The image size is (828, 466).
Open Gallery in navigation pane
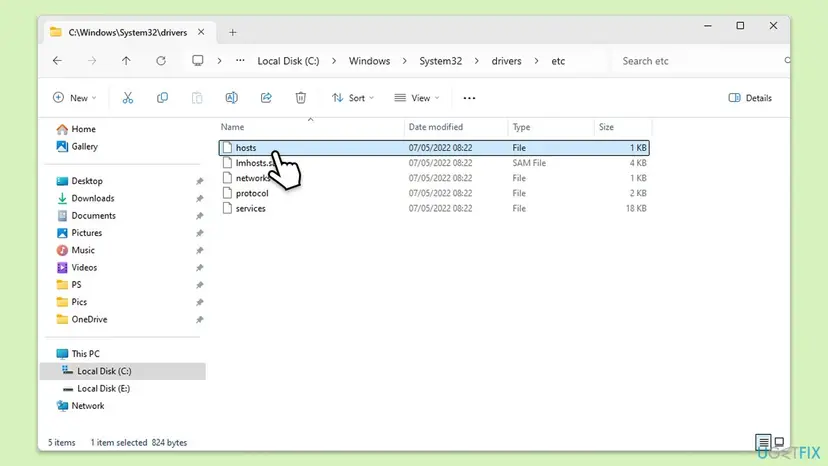click(x=77, y=146)
